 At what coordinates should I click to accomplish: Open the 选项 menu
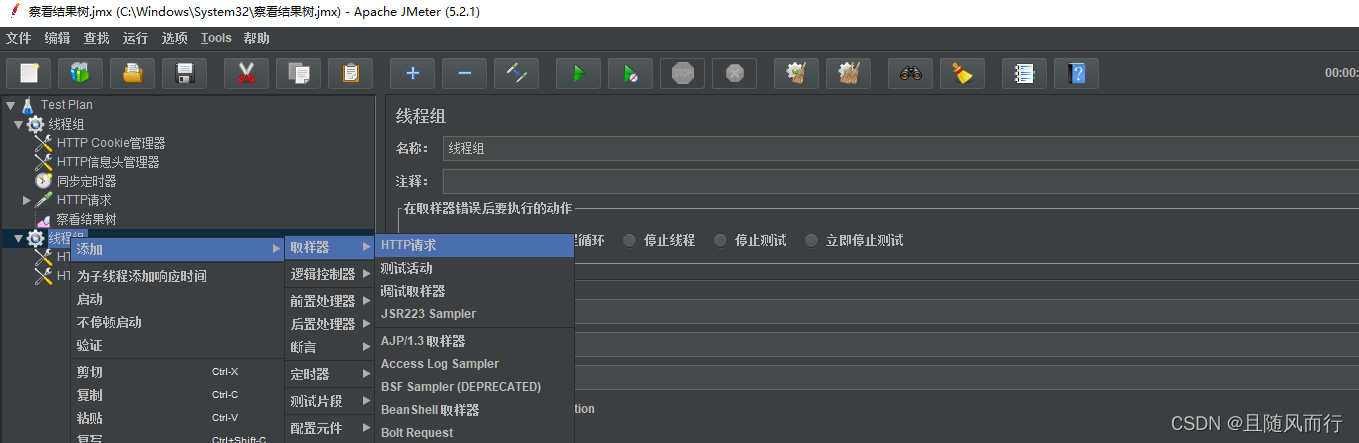tap(175, 38)
